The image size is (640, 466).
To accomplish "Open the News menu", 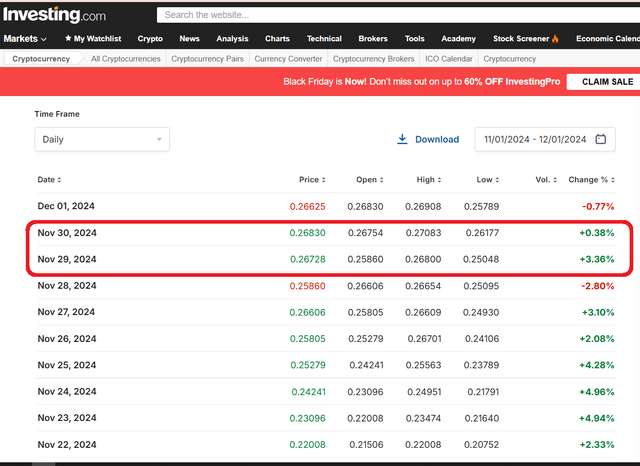I will pyautogui.click(x=189, y=39).
